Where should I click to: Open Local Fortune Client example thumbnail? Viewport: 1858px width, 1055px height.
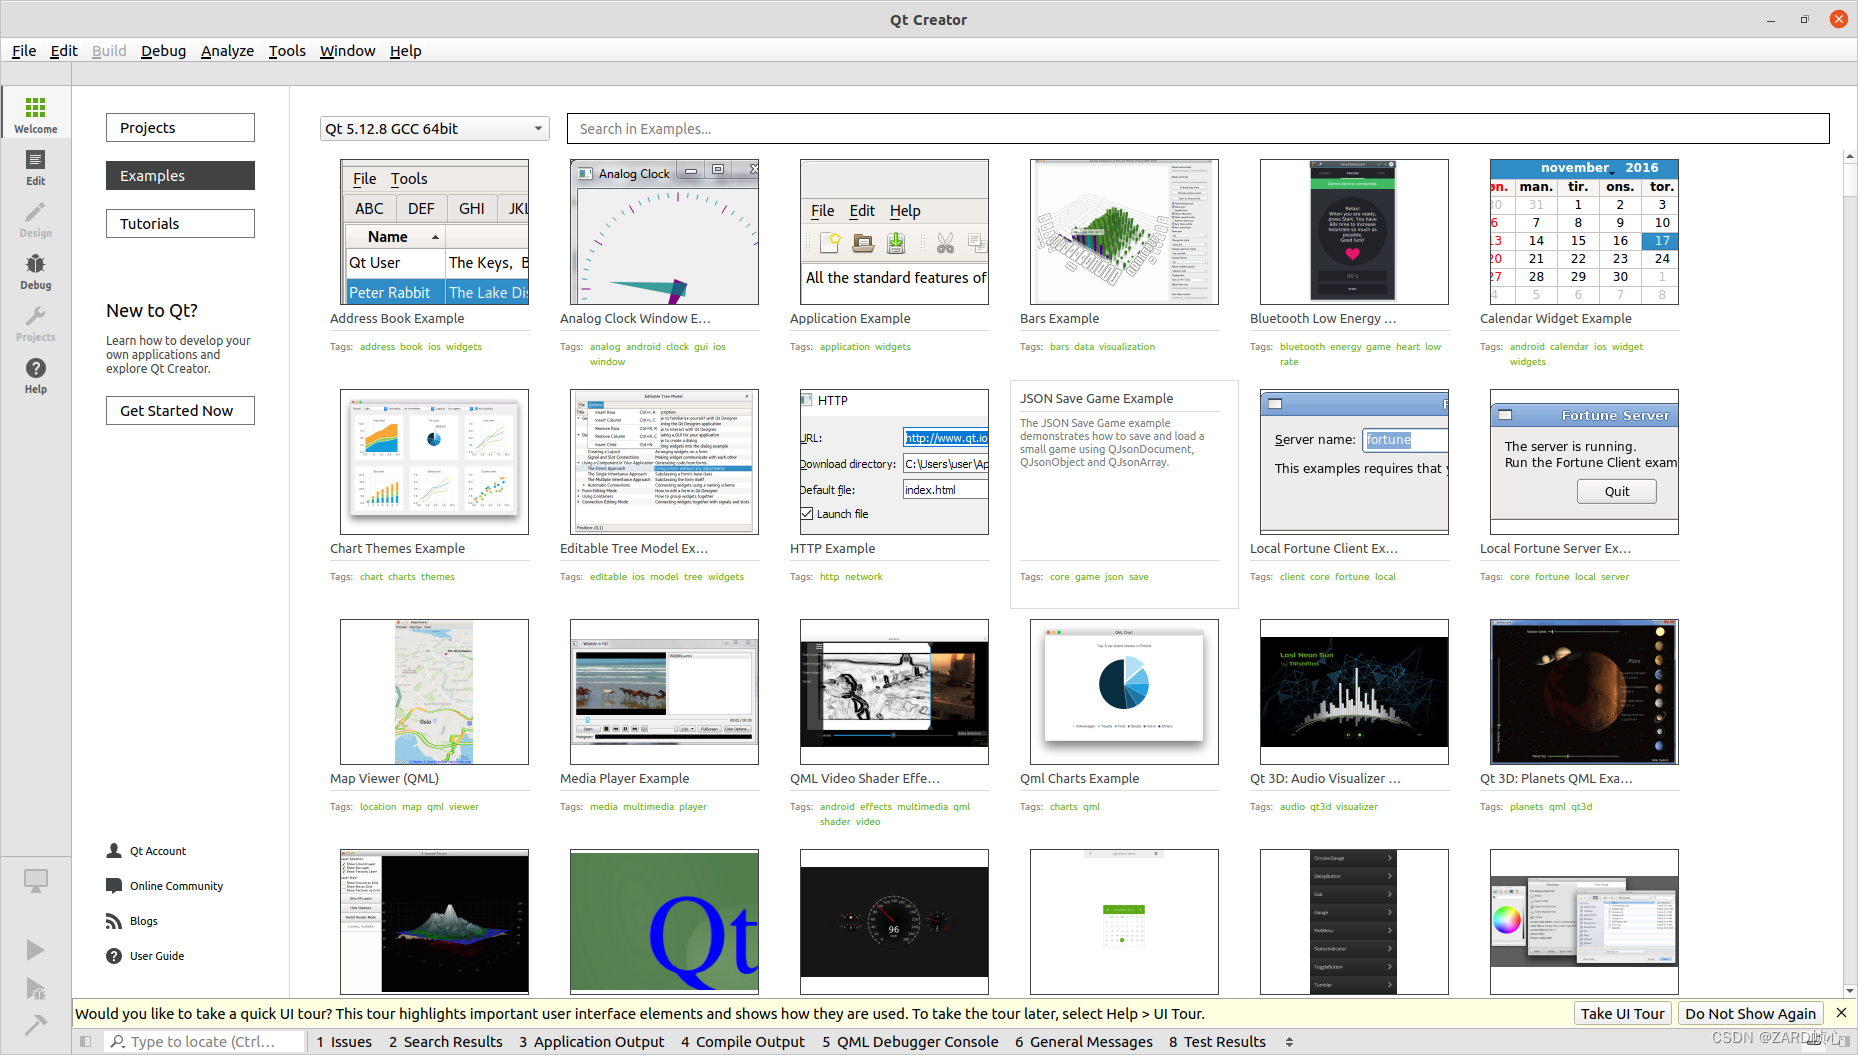[x=1354, y=462]
